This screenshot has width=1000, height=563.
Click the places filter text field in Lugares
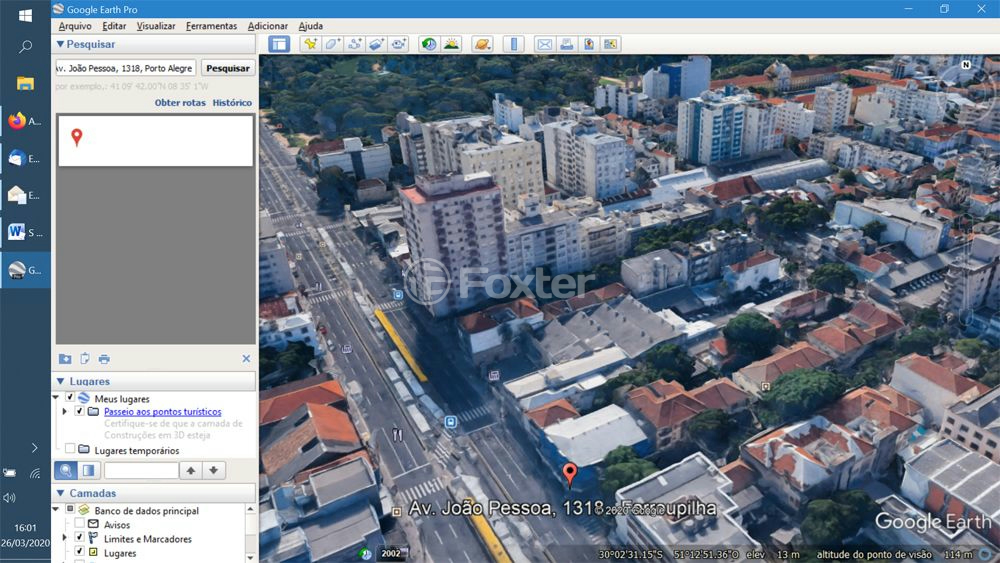[x=141, y=471]
